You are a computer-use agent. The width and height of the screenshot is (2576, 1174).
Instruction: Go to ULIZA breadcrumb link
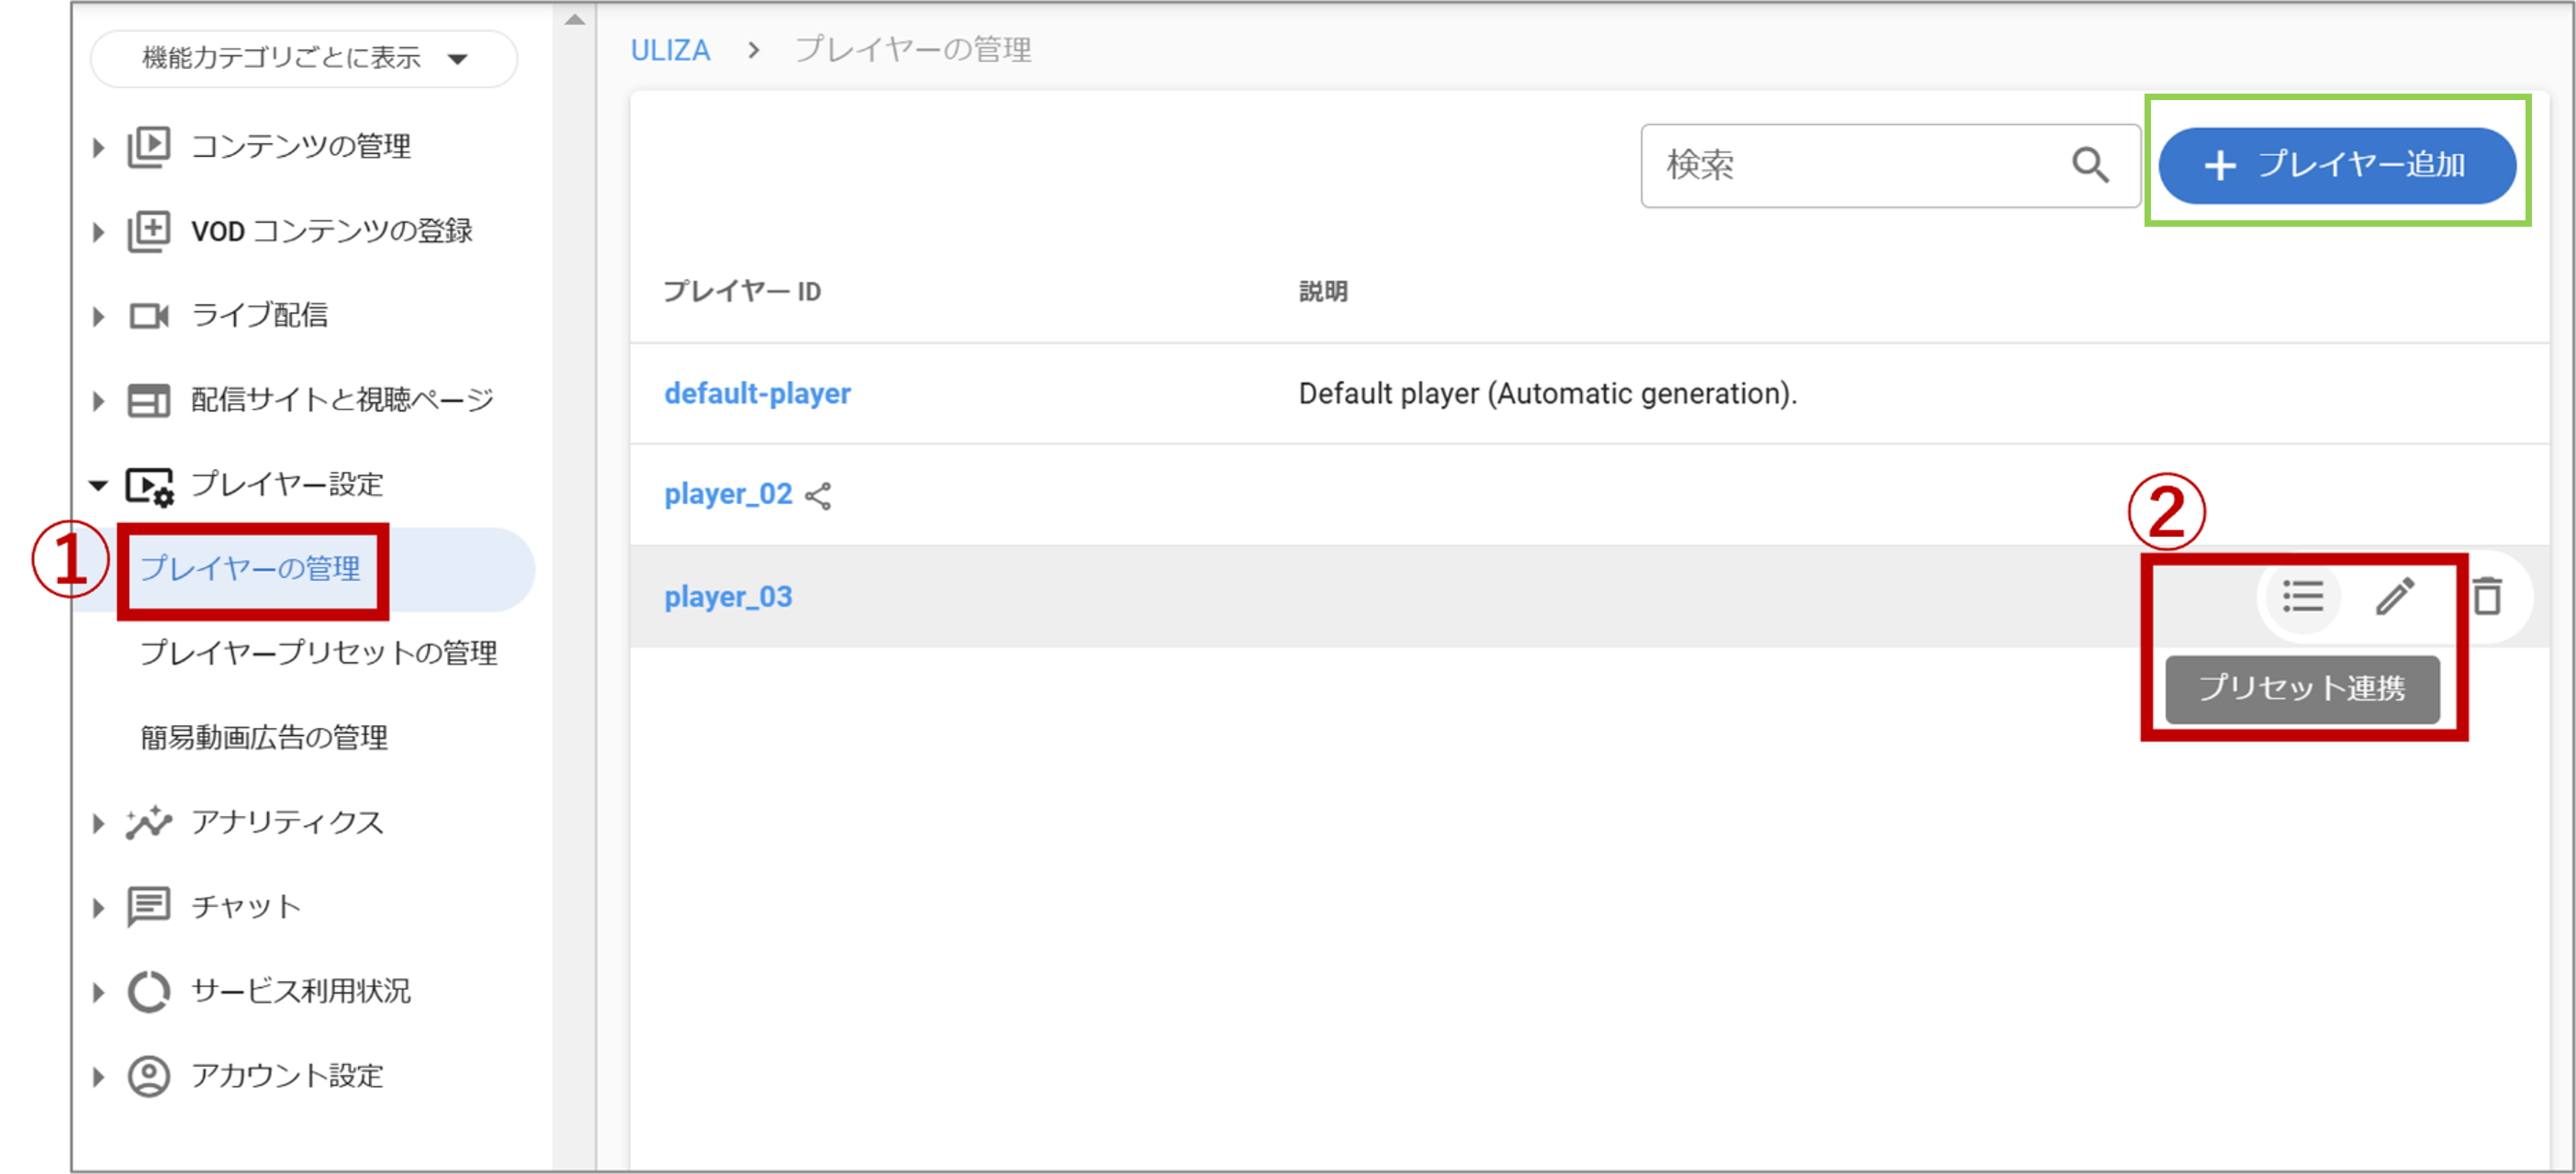(670, 50)
